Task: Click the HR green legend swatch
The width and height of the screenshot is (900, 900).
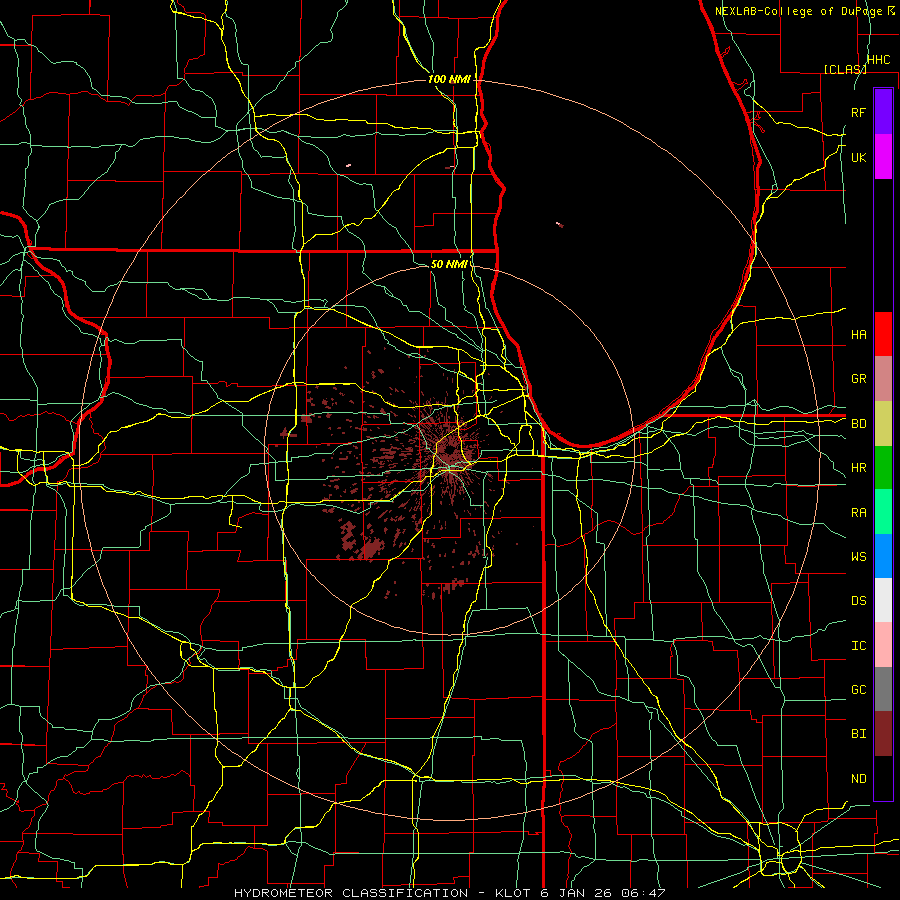Action: click(x=883, y=467)
